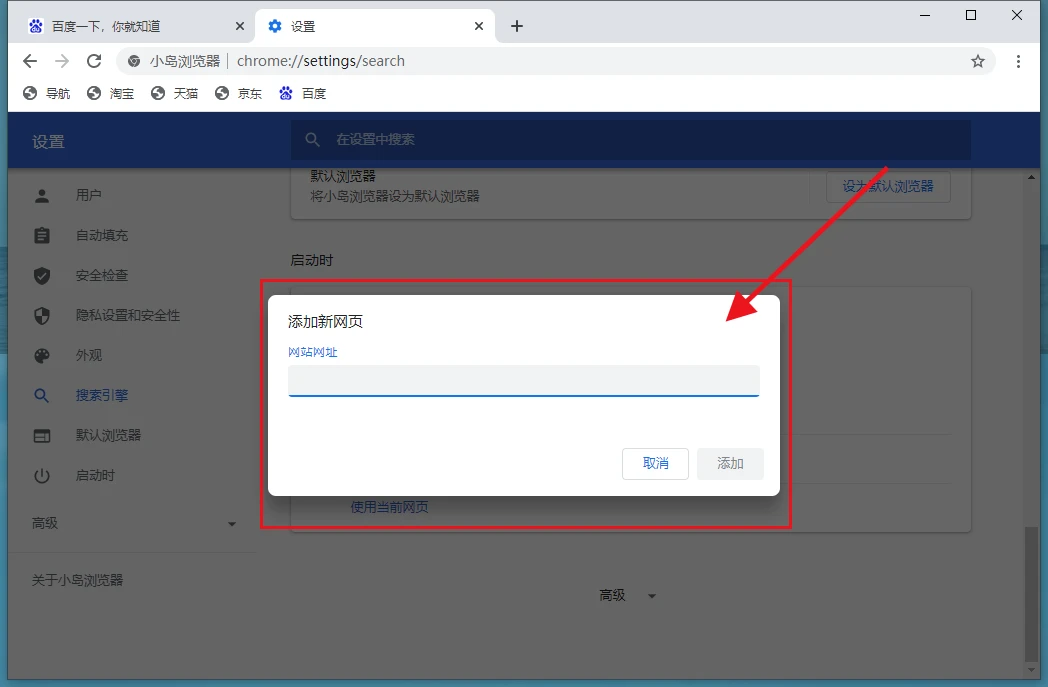Open the browser three-dot menu
The width and height of the screenshot is (1048, 687).
point(1018,61)
